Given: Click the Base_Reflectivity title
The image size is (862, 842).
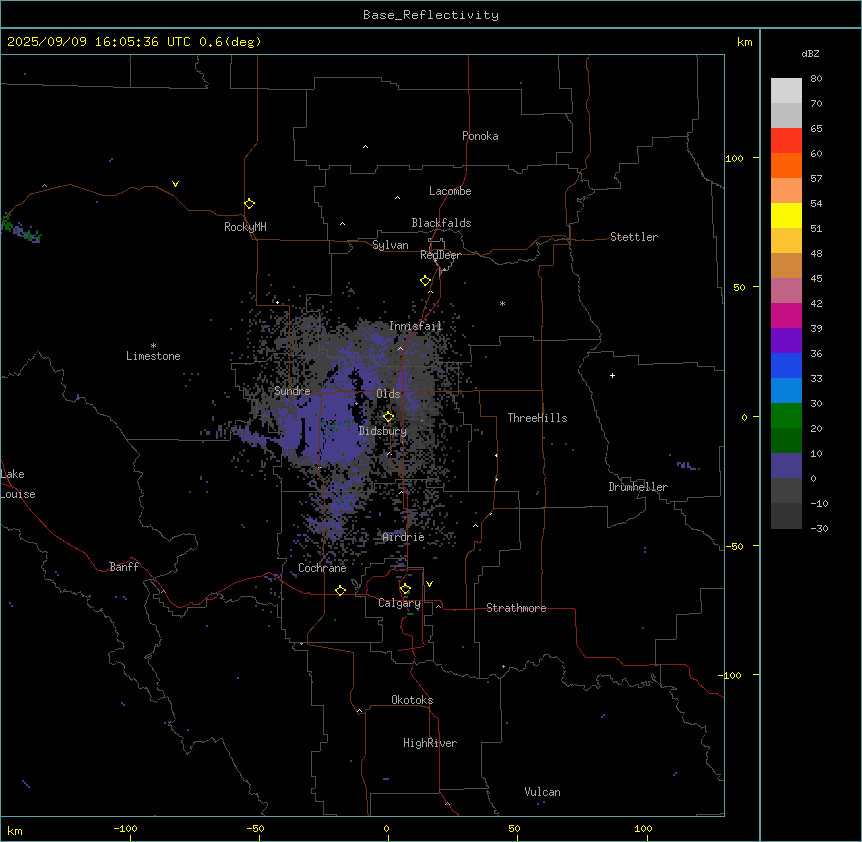Looking at the screenshot, I should (x=431, y=15).
